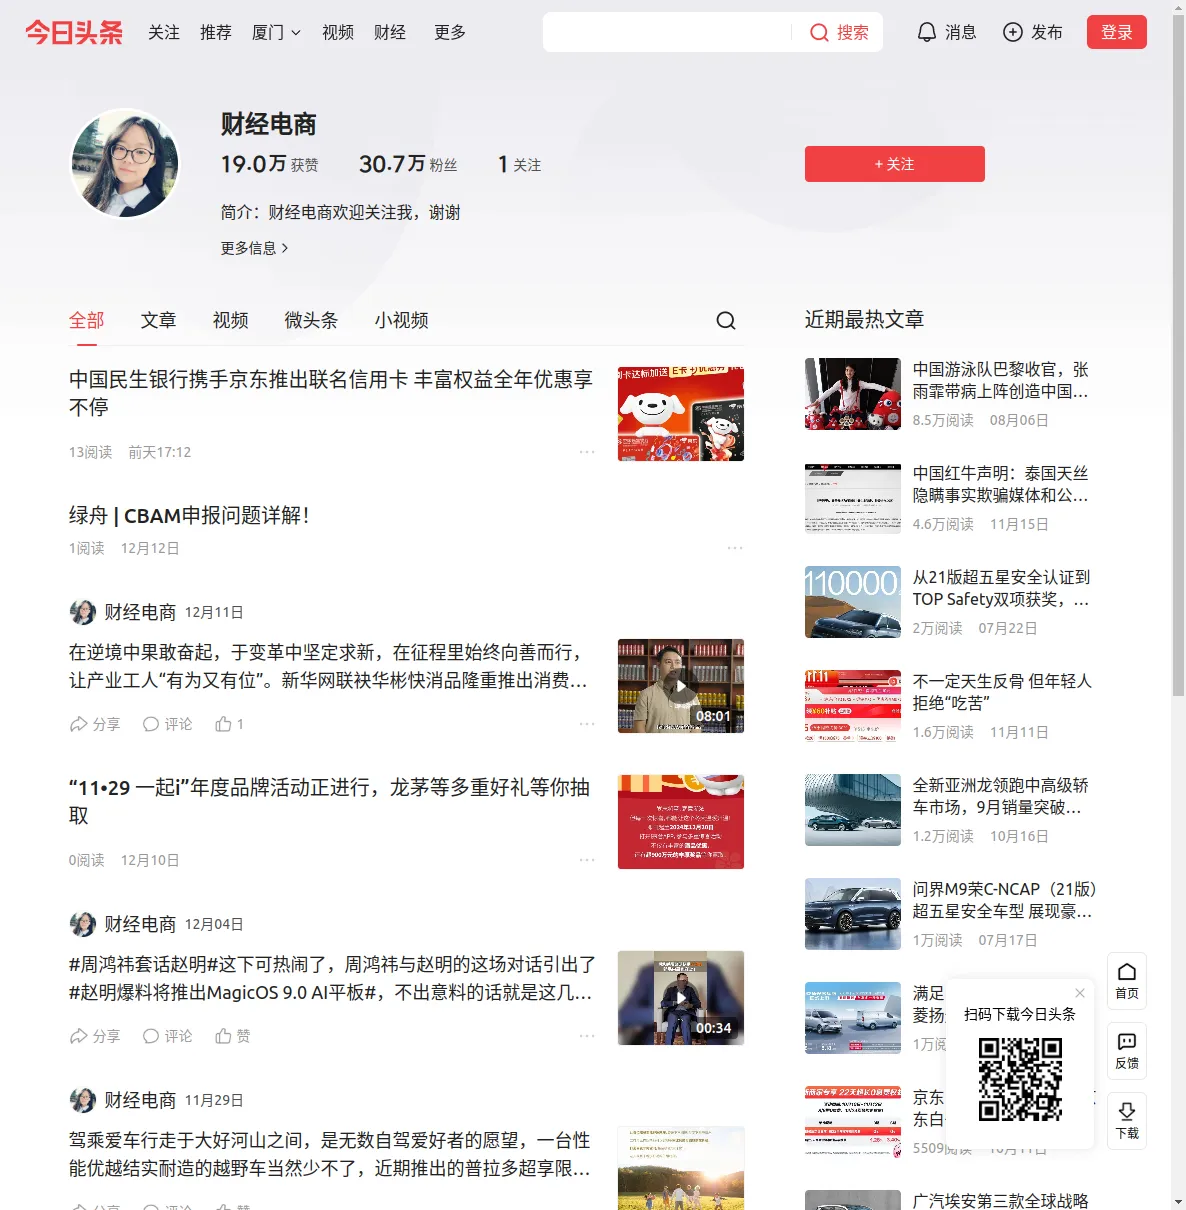The width and height of the screenshot is (1186, 1210).
Task: Open the content search icon beside tabs
Action: (726, 320)
